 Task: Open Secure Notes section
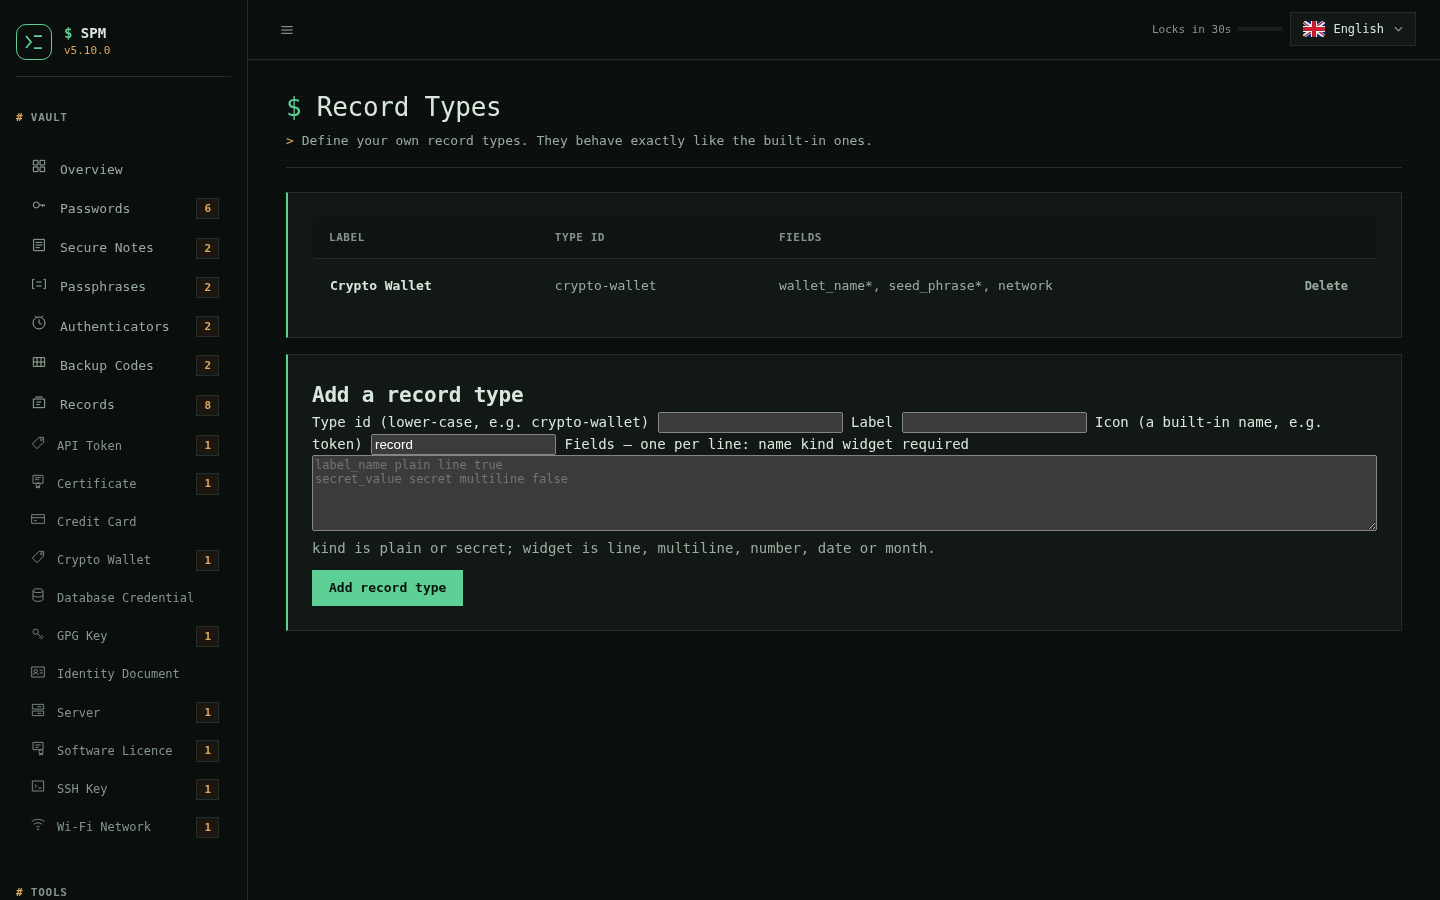pyautogui.click(x=124, y=247)
